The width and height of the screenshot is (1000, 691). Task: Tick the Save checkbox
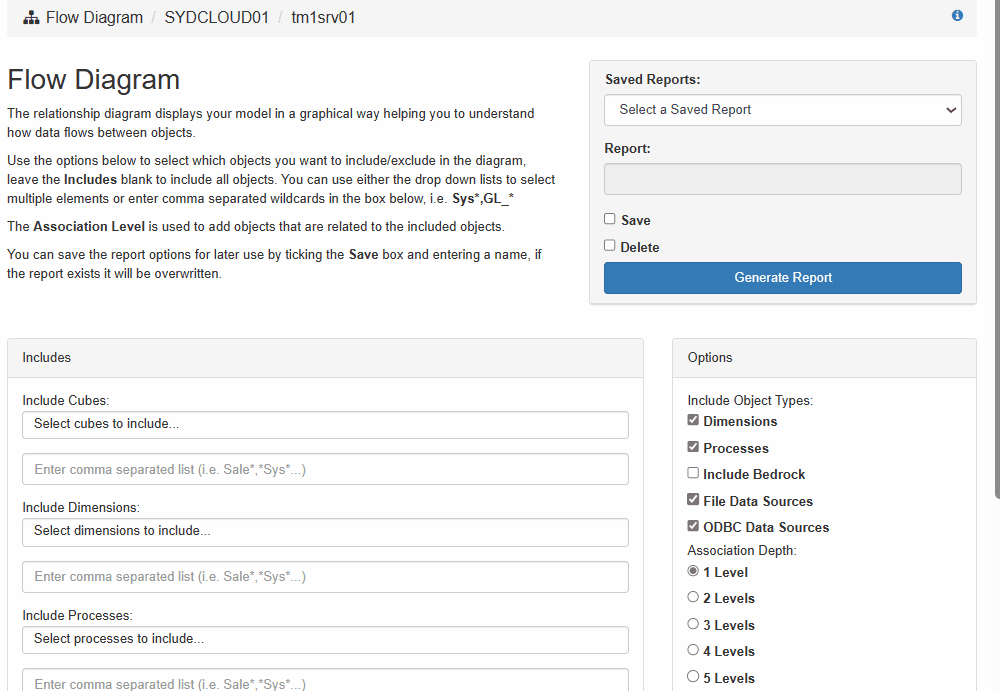(610, 219)
